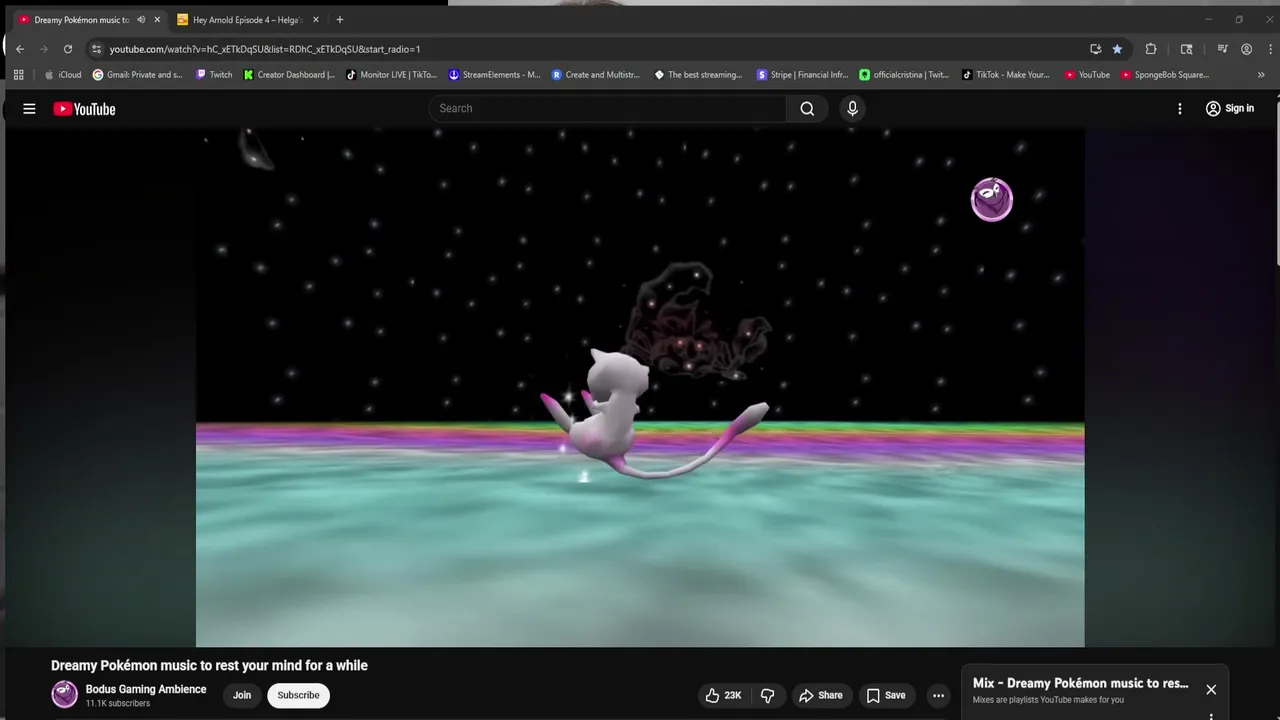Open the Extensions puzzle icon

[x=1151, y=49]
